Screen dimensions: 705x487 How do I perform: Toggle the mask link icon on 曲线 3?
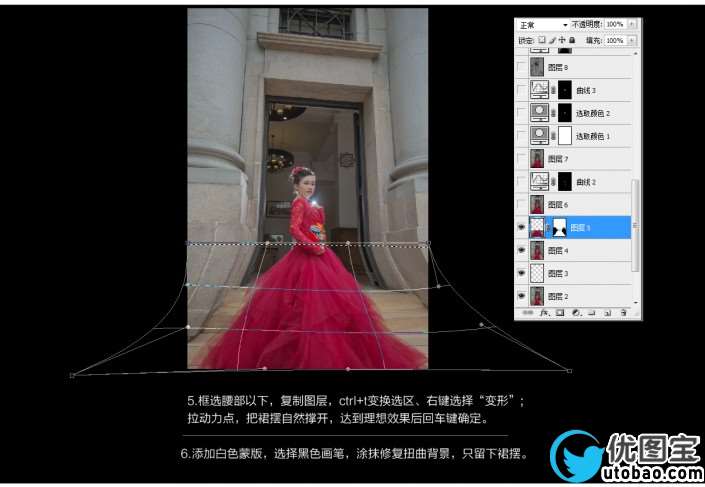(553, 90)
